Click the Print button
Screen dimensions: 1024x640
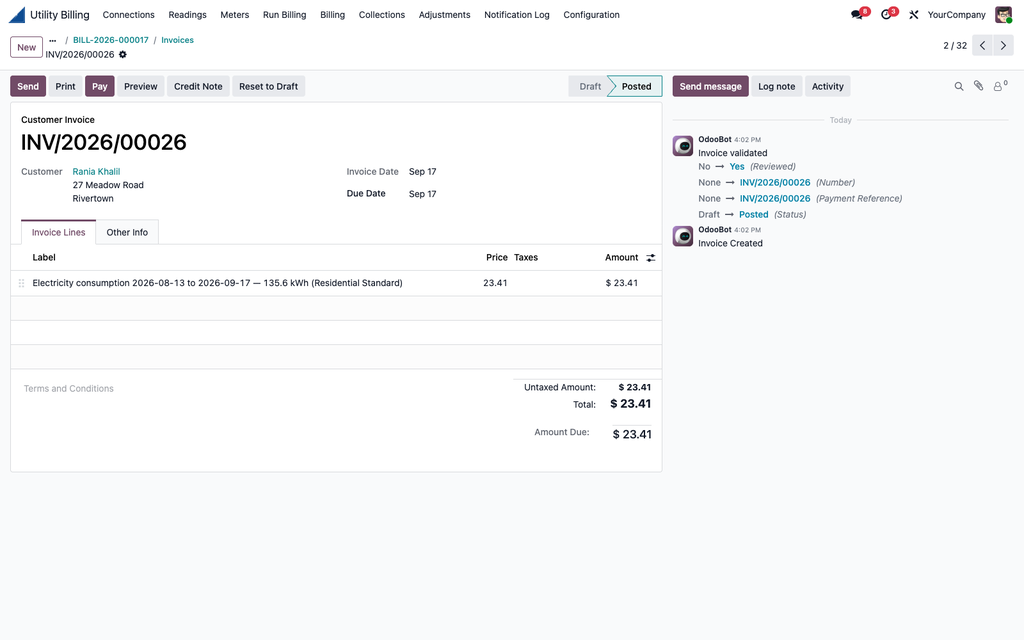(x=65, y=86)
